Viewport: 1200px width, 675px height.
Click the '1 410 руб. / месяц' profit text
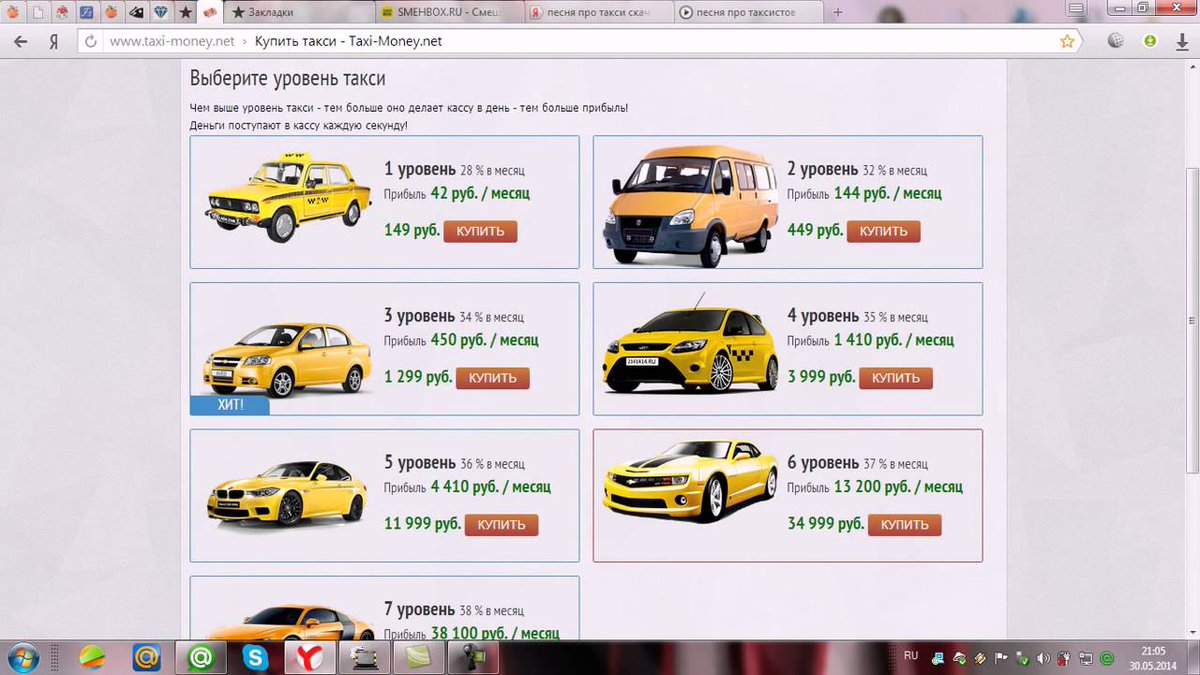(894, 340)
